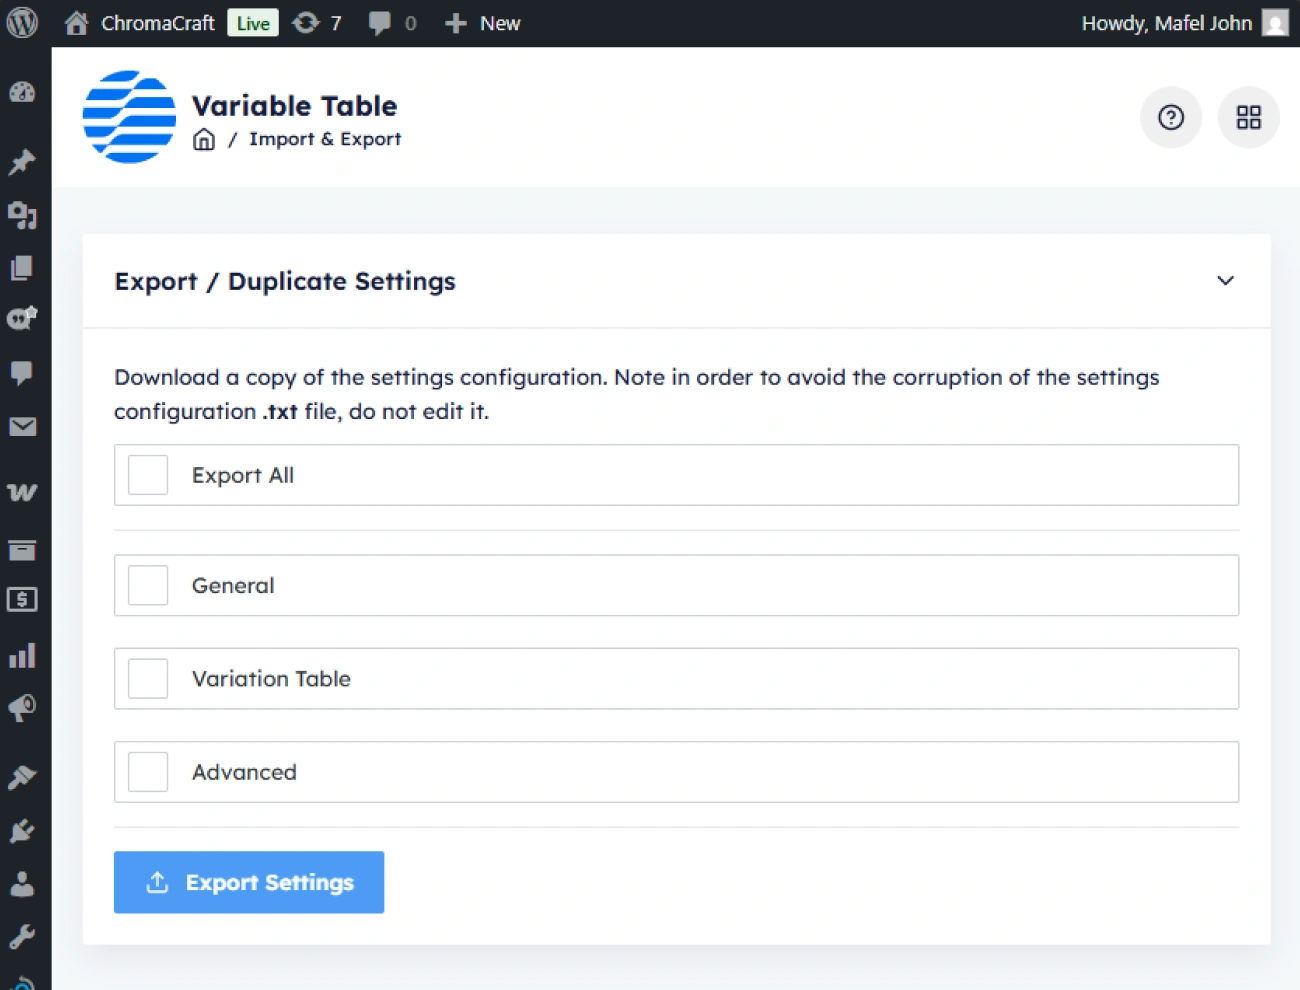The image size is (1300, 990).
Task: Click the Export / Duplicate Settings heading
Action: [285, 281]
